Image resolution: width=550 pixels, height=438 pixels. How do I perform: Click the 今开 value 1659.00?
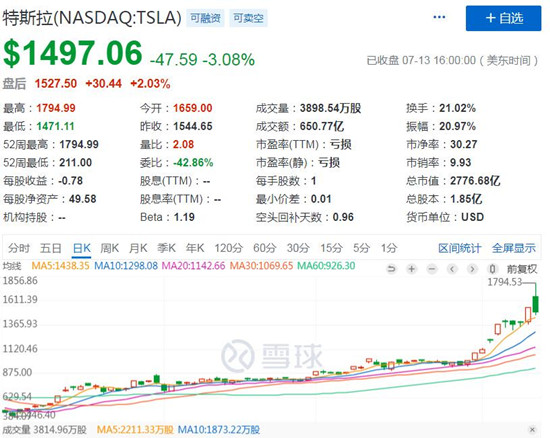[x=193, y=108]
